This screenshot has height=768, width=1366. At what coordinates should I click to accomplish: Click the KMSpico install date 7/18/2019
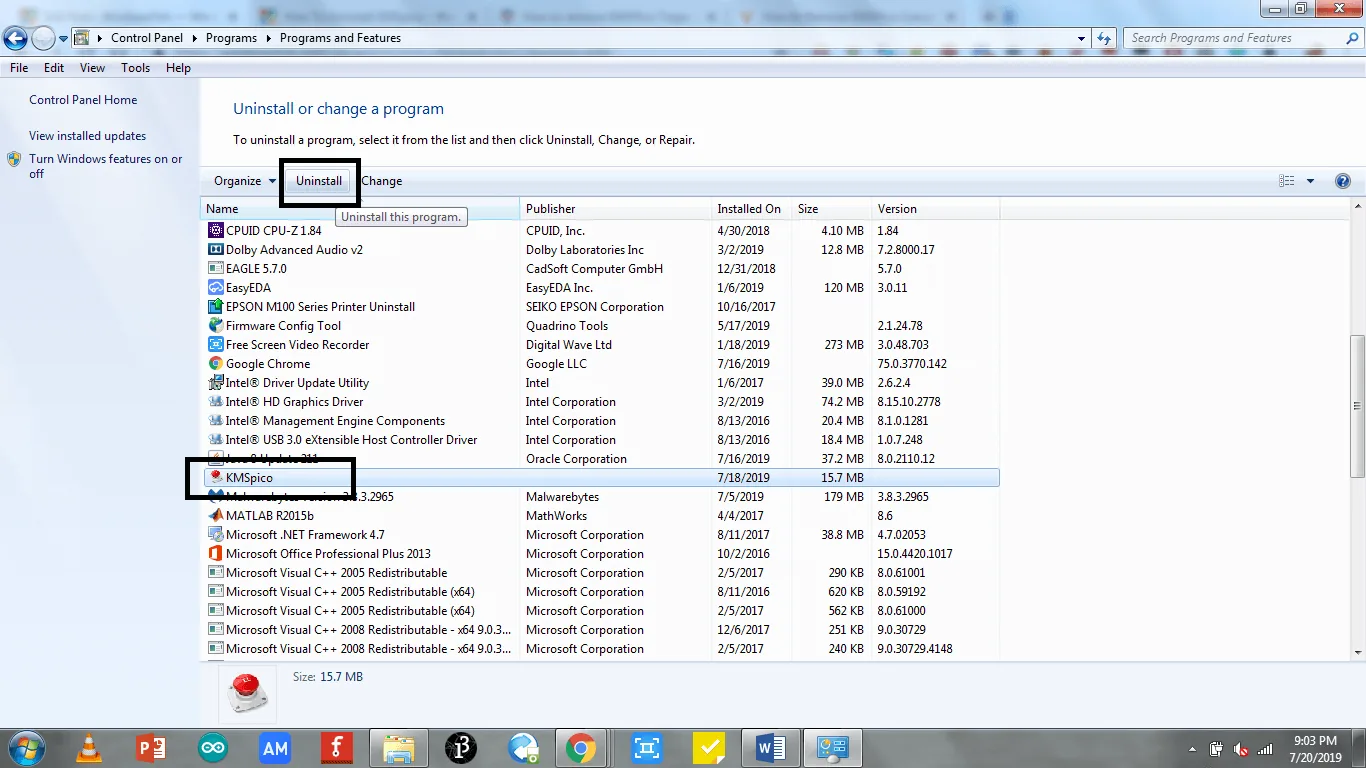tap(743, 478)
